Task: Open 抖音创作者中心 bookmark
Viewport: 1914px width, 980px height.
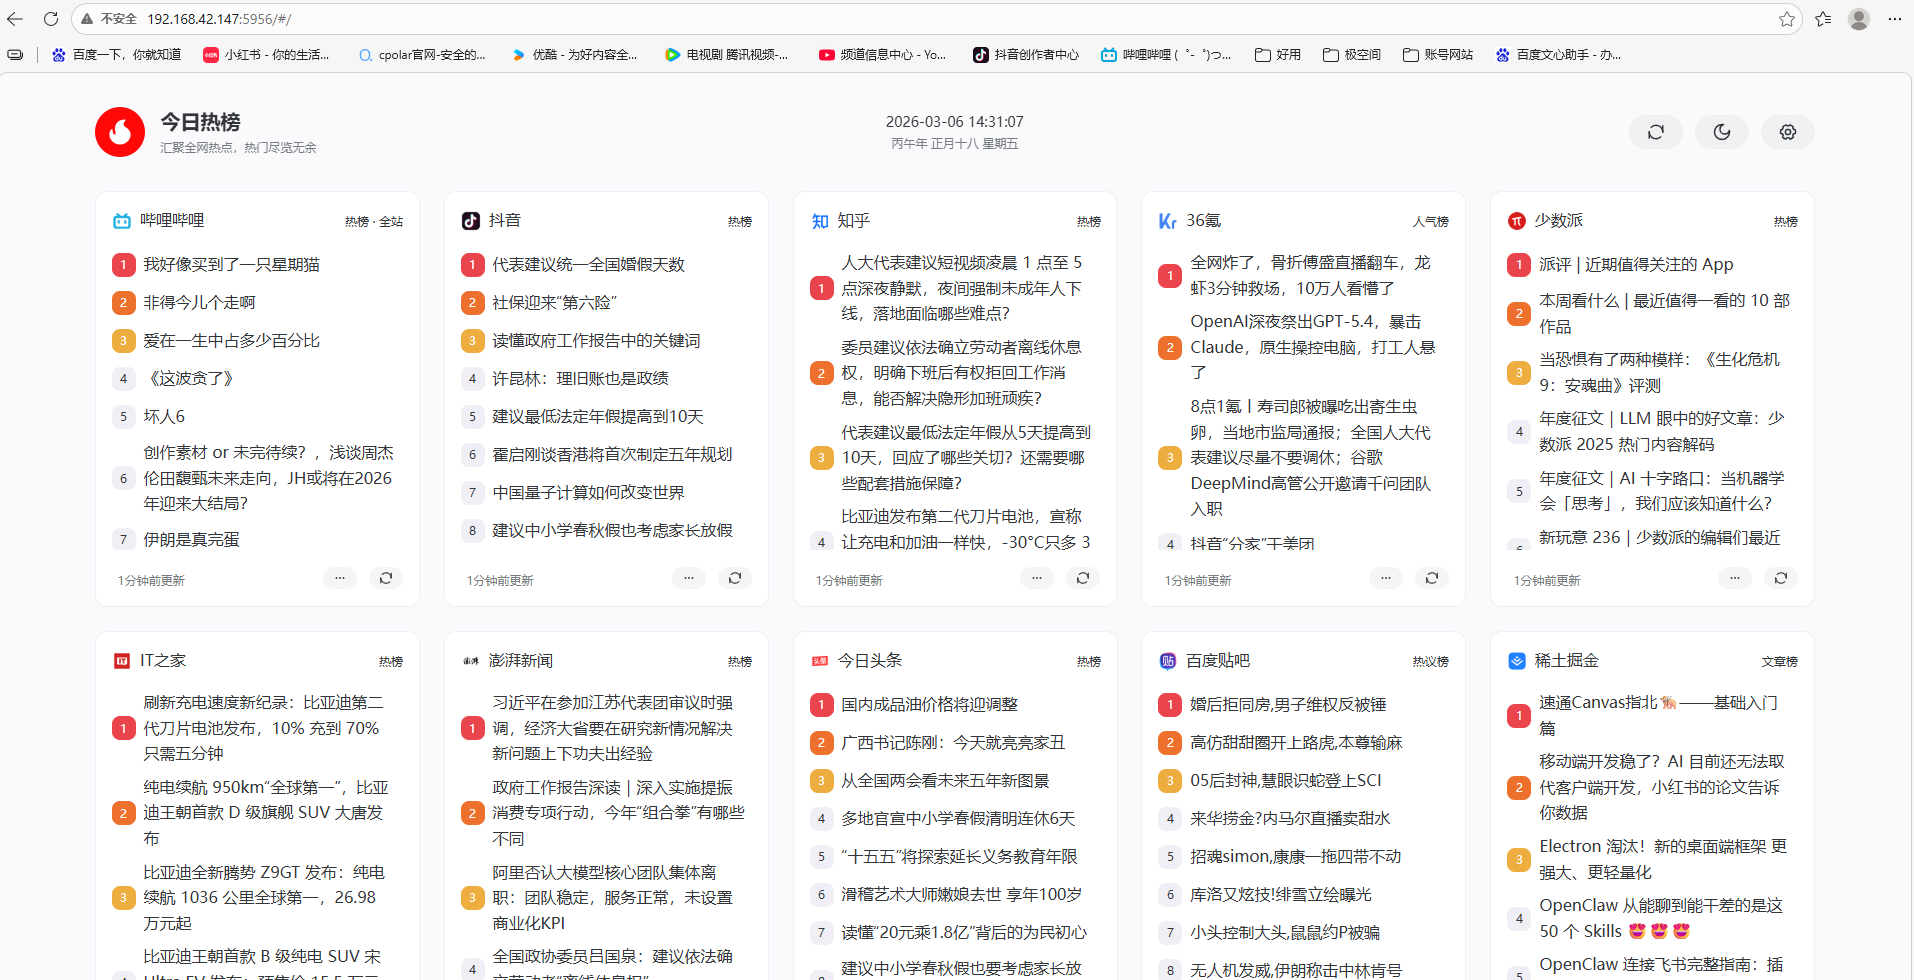Action: [1026, 55]
